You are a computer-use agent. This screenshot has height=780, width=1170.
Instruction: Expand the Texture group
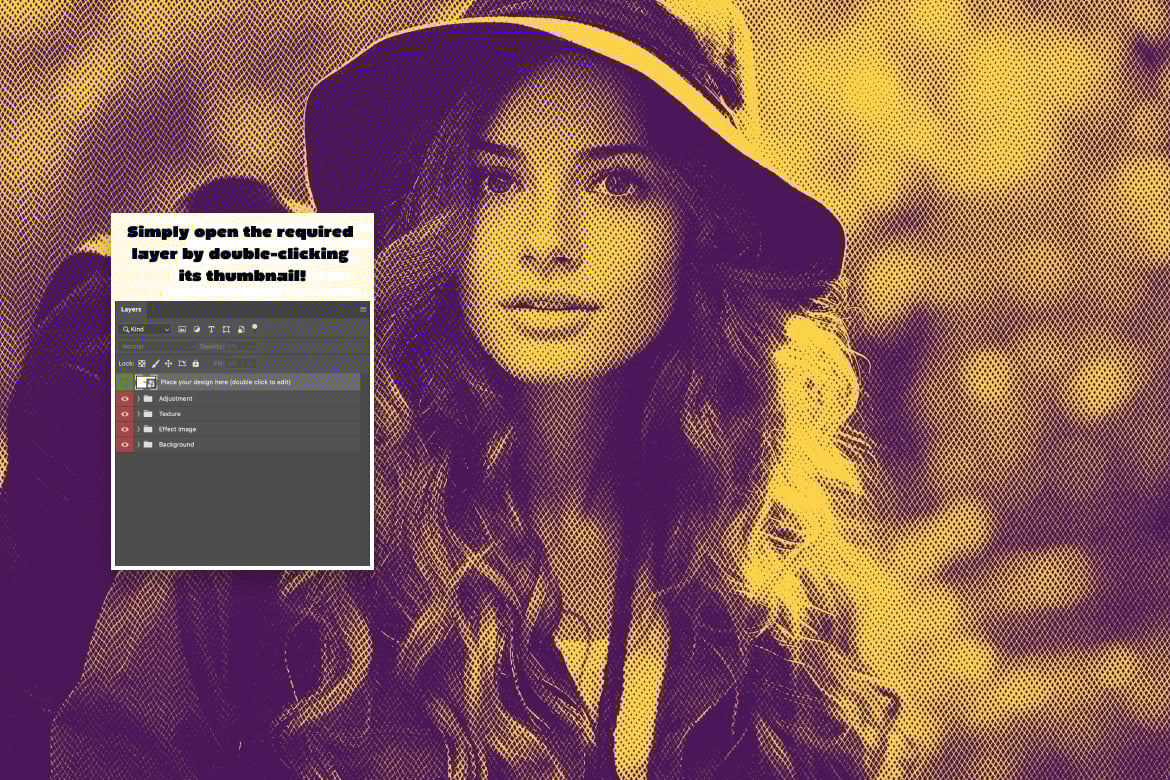138,414
